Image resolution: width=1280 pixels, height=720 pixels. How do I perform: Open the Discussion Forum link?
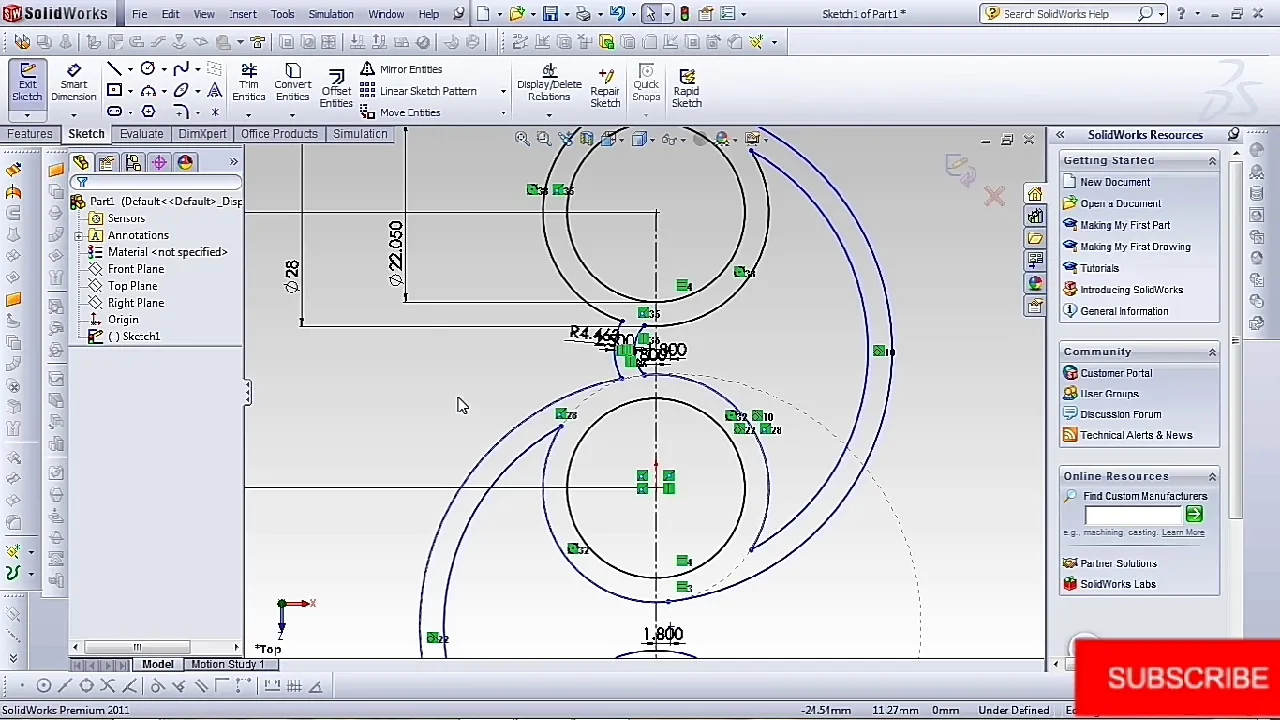(x=1120, y=414)
